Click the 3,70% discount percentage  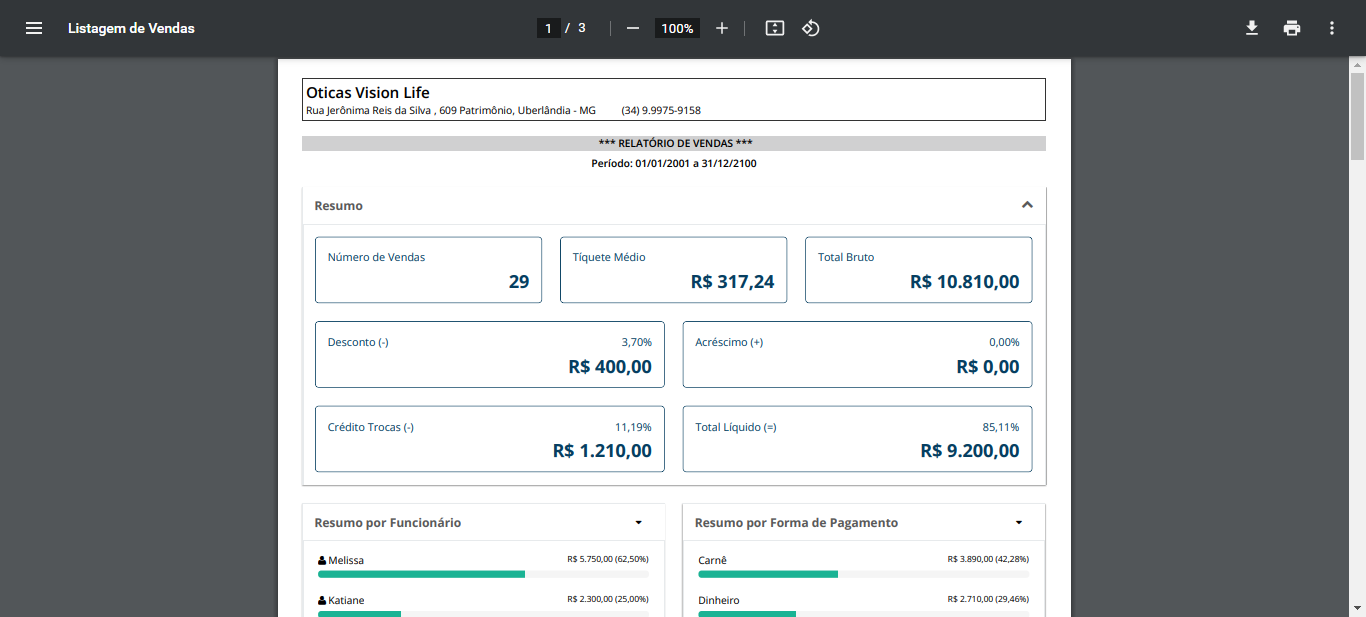coord(637,342)
